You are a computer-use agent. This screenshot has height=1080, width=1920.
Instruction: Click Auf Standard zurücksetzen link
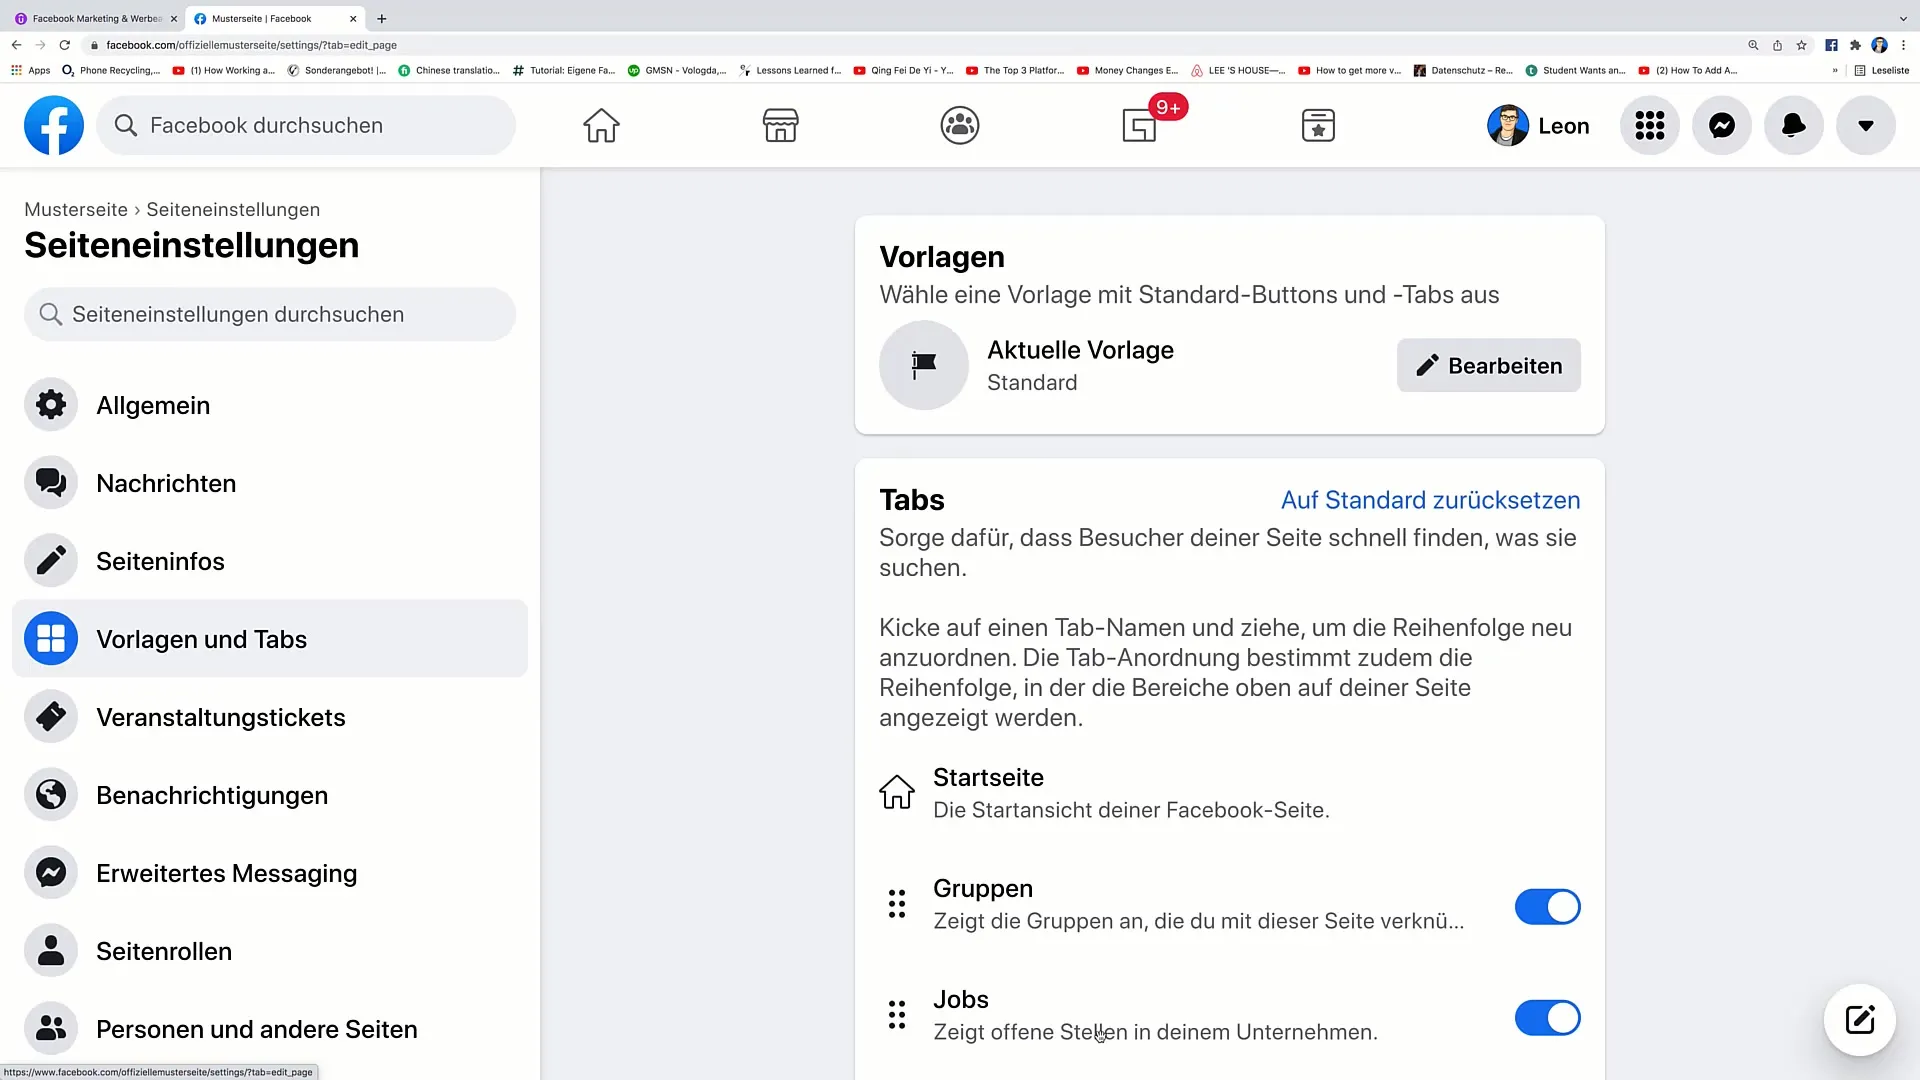(x=1431, y=500)
